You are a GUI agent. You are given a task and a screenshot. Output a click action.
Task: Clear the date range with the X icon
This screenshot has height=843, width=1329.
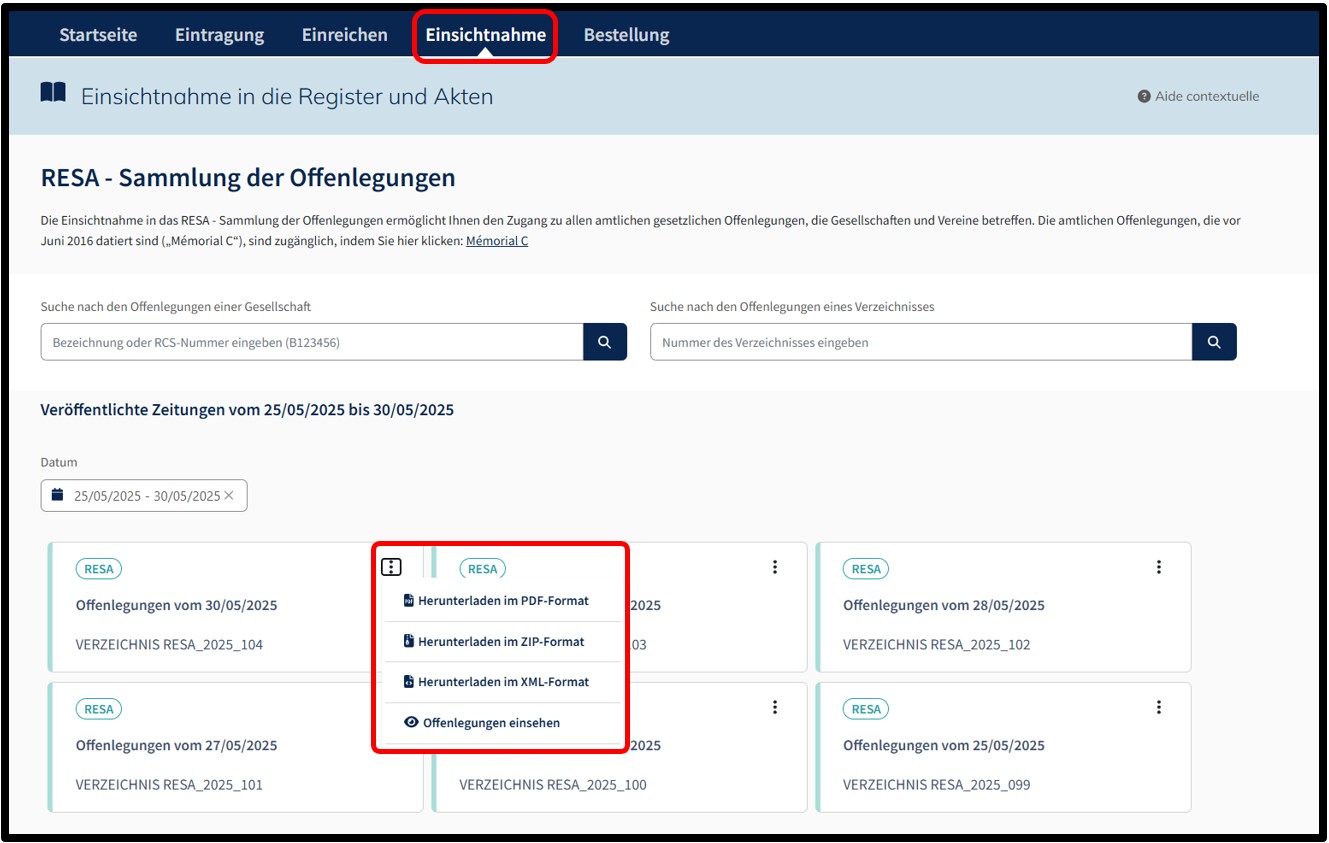(229, 496)
